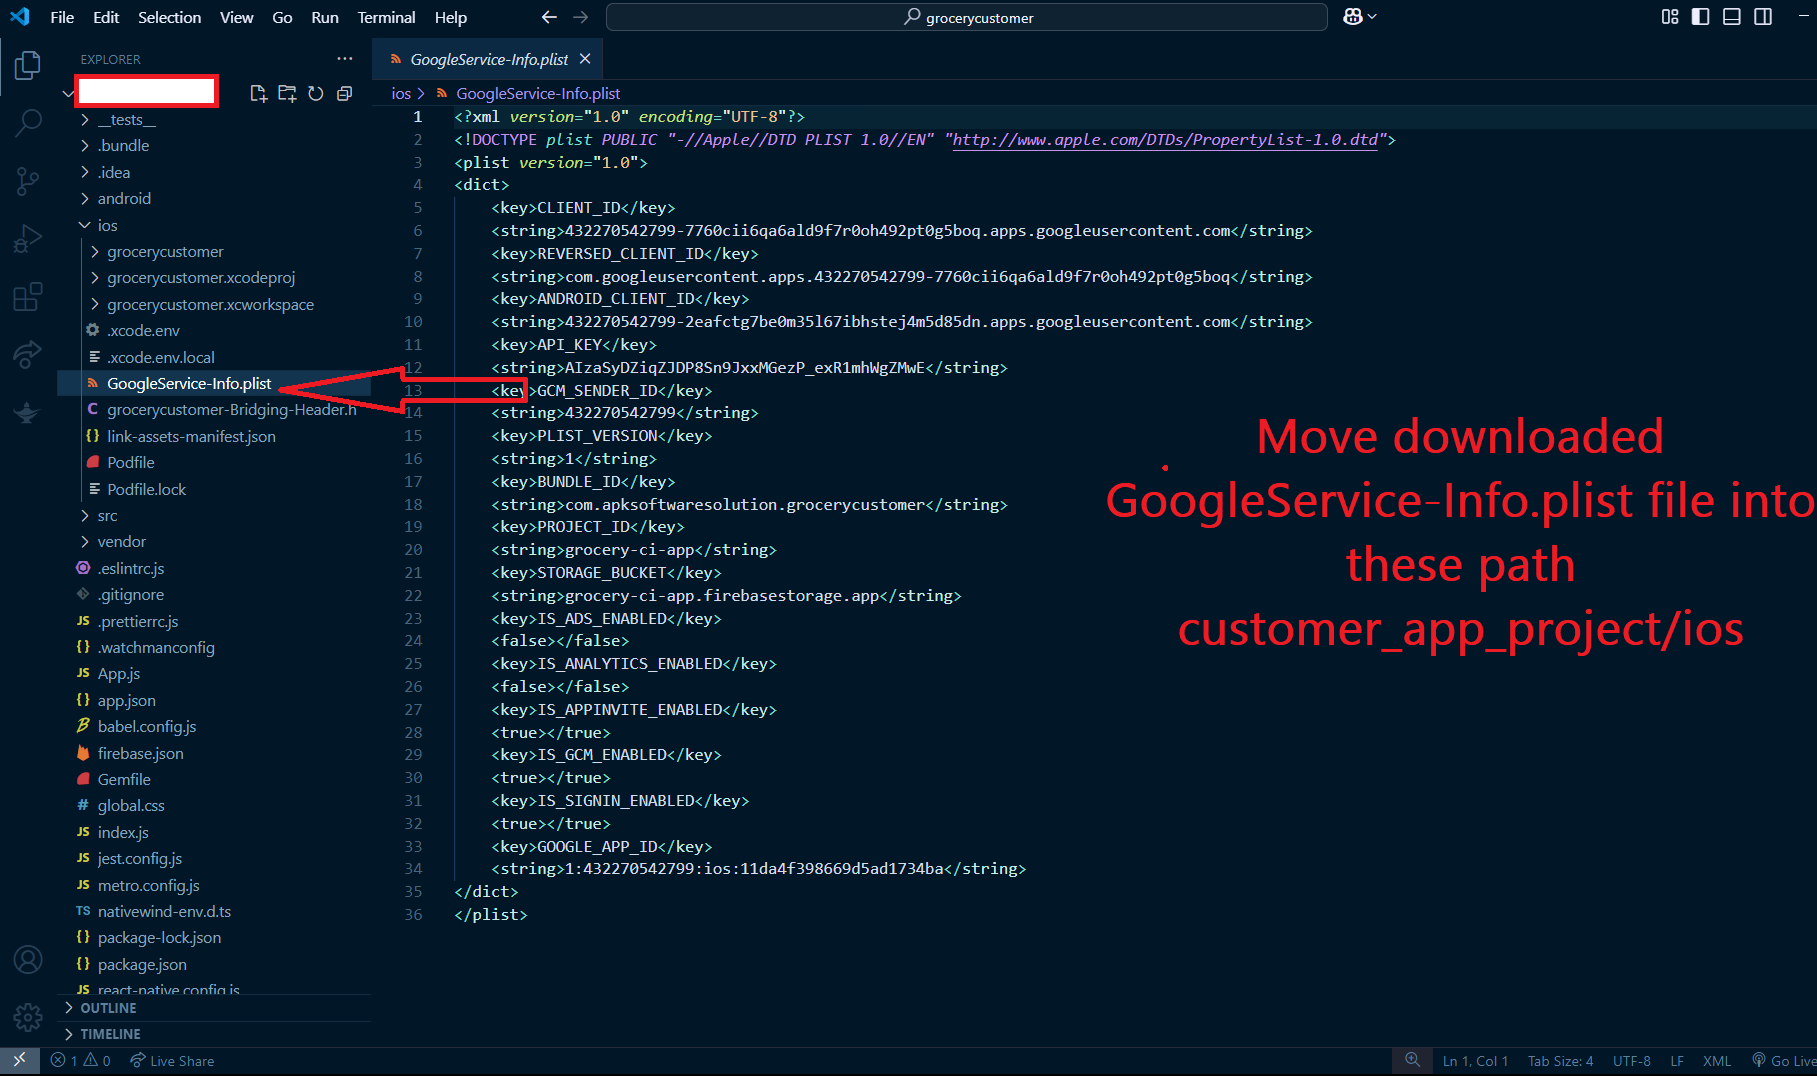
Task: Open firebase.json file
Action: click(140, 754)
